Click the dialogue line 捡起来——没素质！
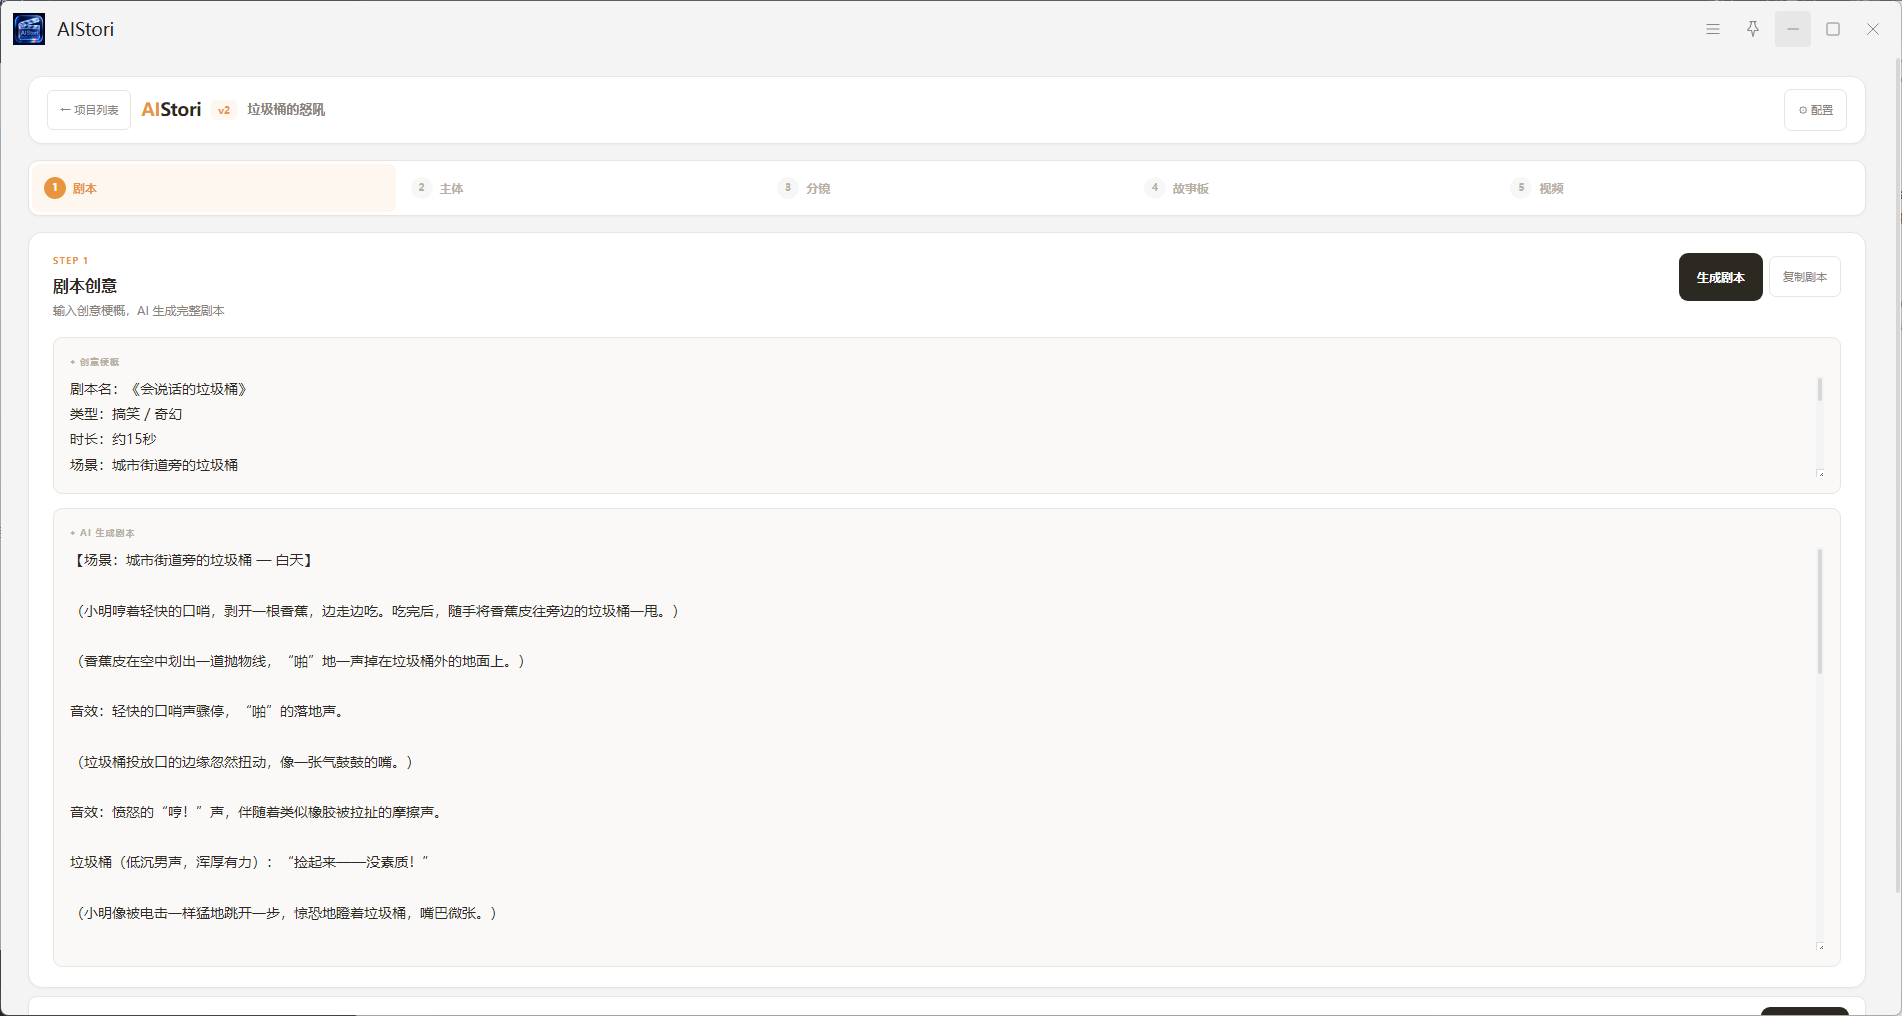This screenshot has height=1016, width=1902. click(x=251, y=862)
